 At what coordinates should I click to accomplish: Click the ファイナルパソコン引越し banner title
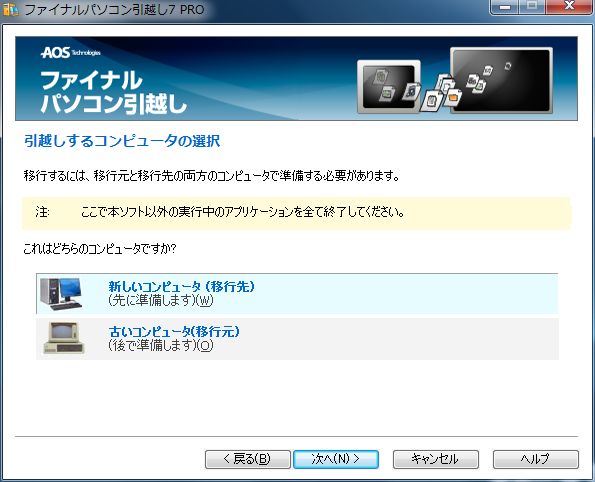pos(114,92)
